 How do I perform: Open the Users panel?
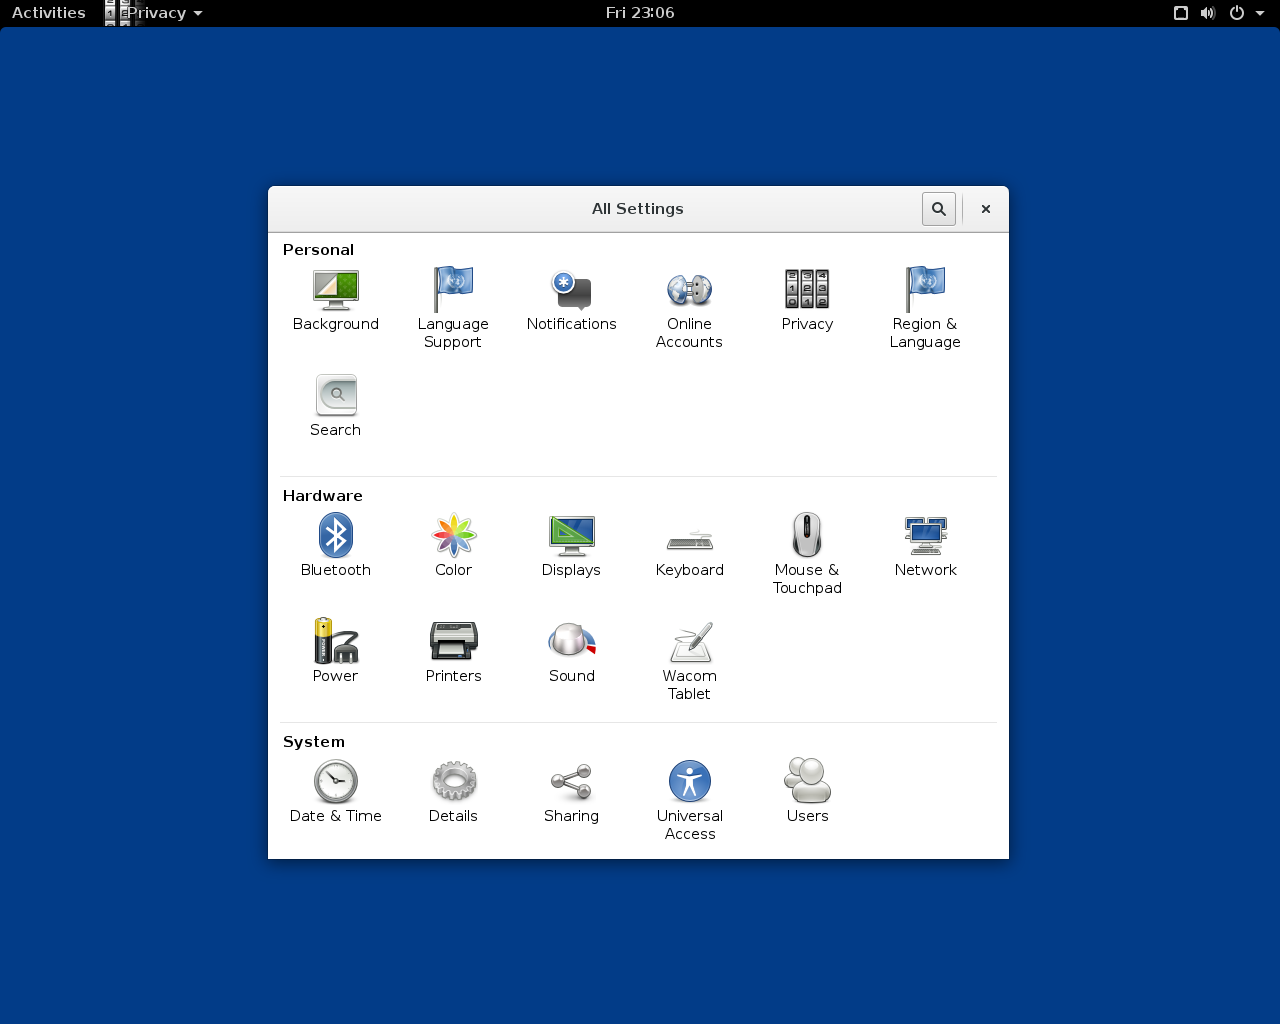pyautogui.click(x=807, y=792)
